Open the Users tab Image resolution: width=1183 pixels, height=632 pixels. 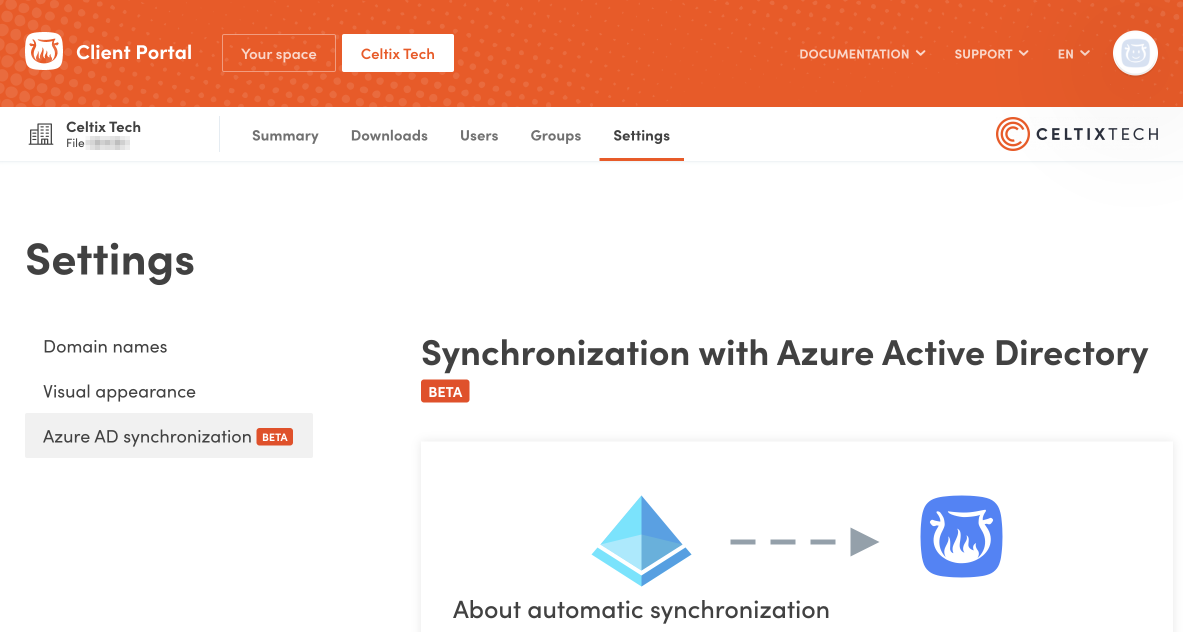pos(479,136)
